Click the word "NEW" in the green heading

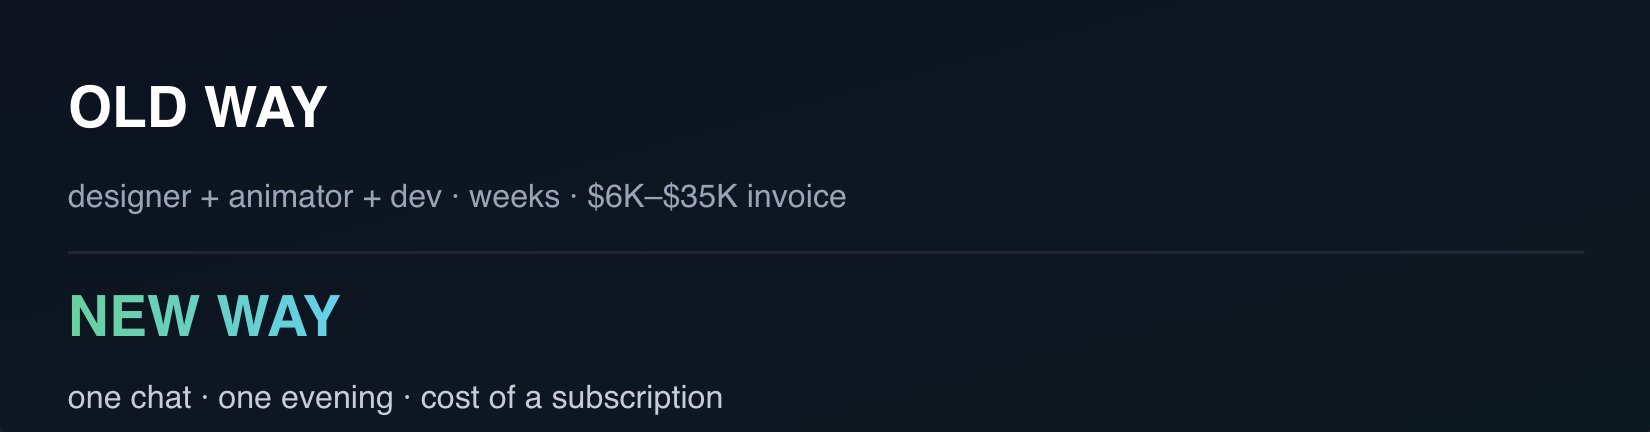134,316
